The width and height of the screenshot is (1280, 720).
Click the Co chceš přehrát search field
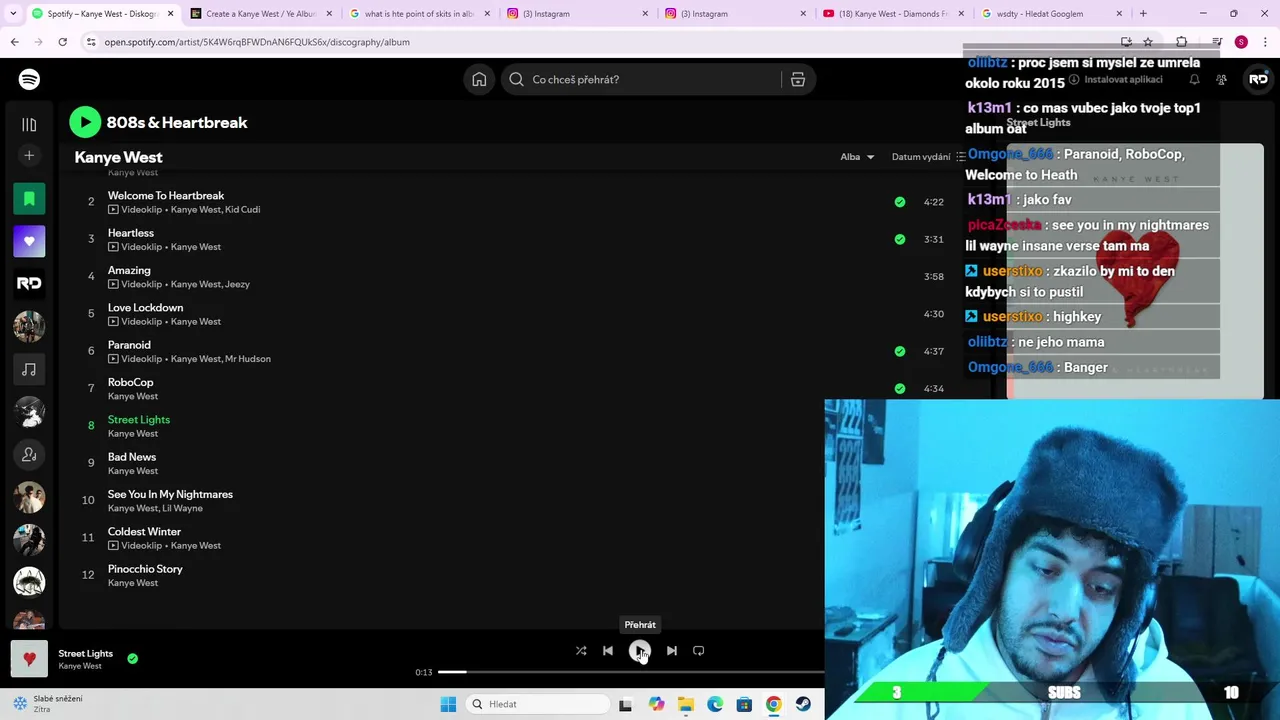(640, 79)
